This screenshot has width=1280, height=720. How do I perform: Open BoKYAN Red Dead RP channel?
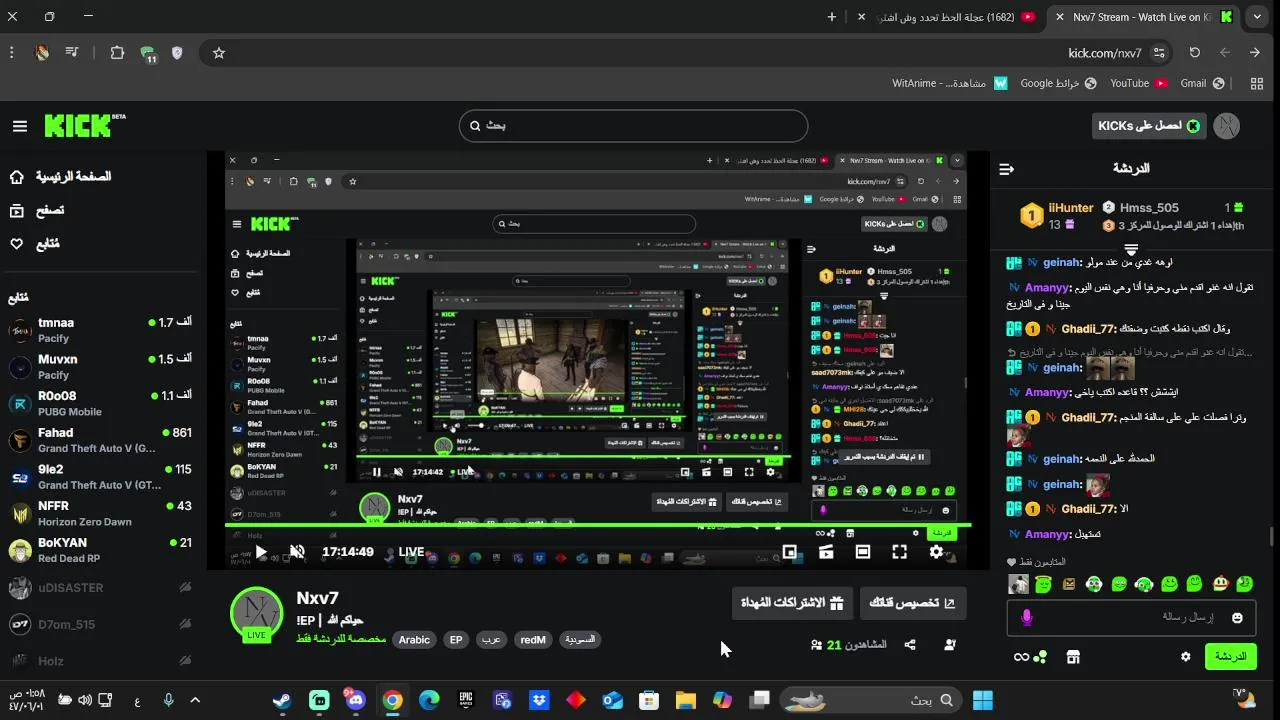pyautogui.click(x=100, y=550)
